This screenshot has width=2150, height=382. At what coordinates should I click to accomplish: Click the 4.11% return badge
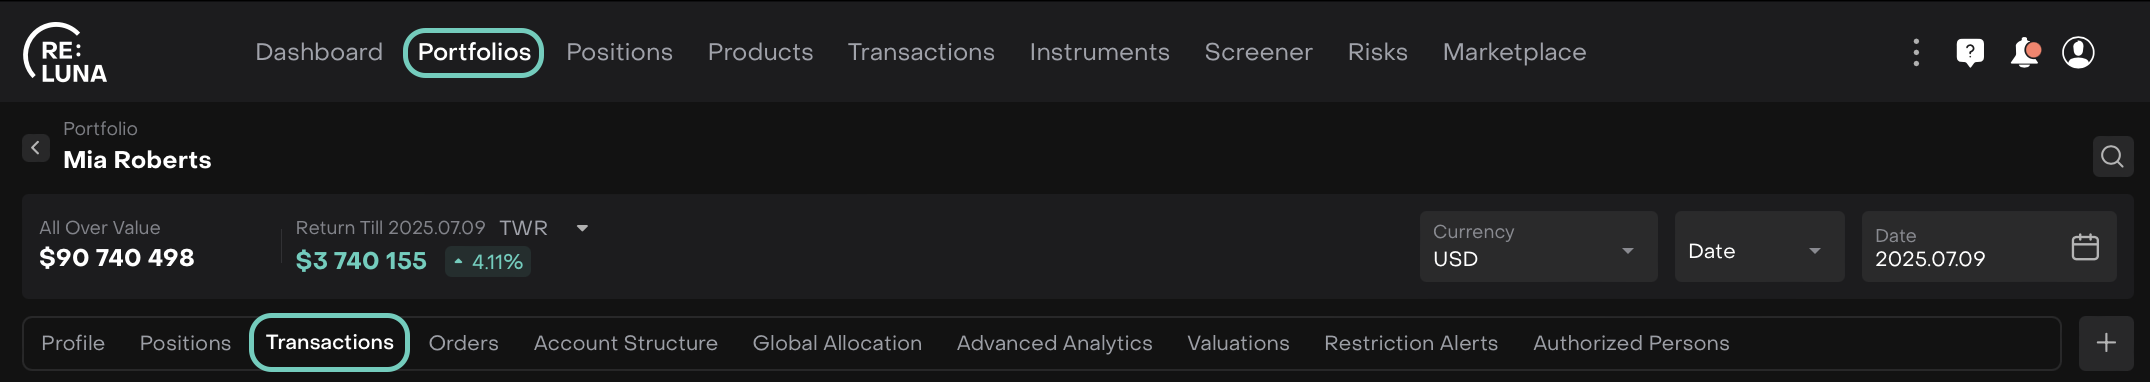click(x=488, y=262)
